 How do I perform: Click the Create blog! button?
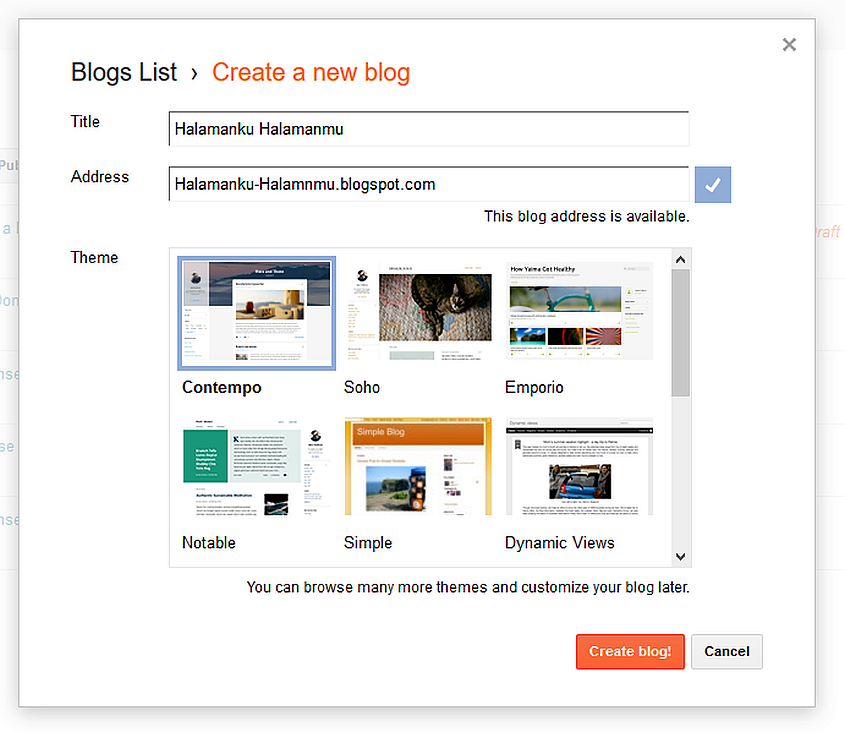pos(630,651)
